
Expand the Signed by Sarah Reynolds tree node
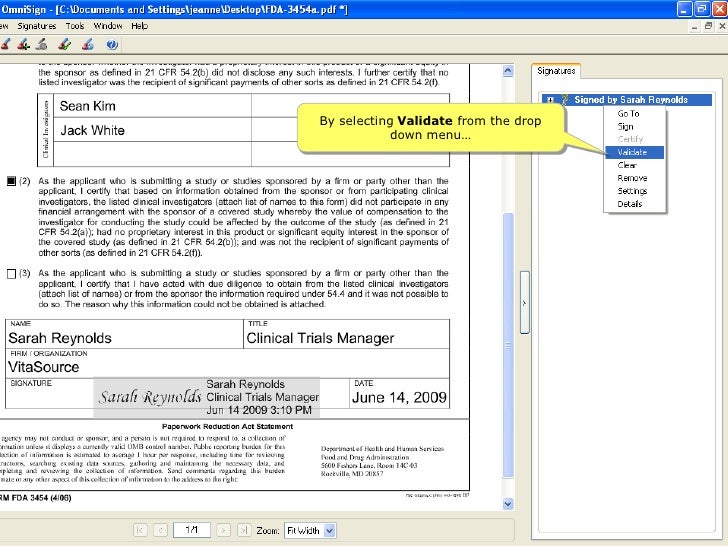click(550, 100)
